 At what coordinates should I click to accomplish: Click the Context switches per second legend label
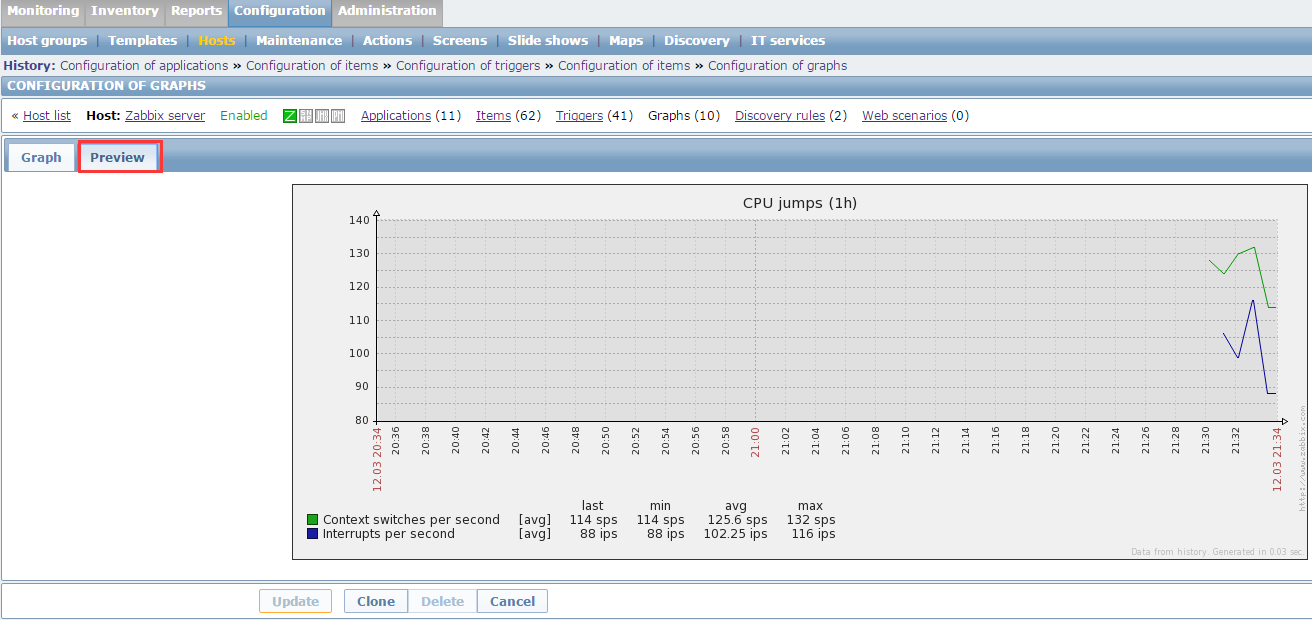pos(411,520)
